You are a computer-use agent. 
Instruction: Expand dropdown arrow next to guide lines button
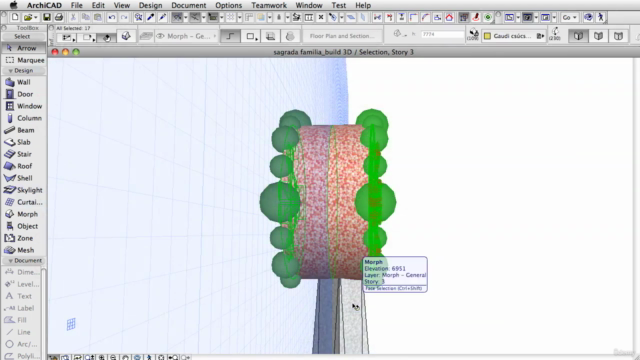[x=185, y=17]
